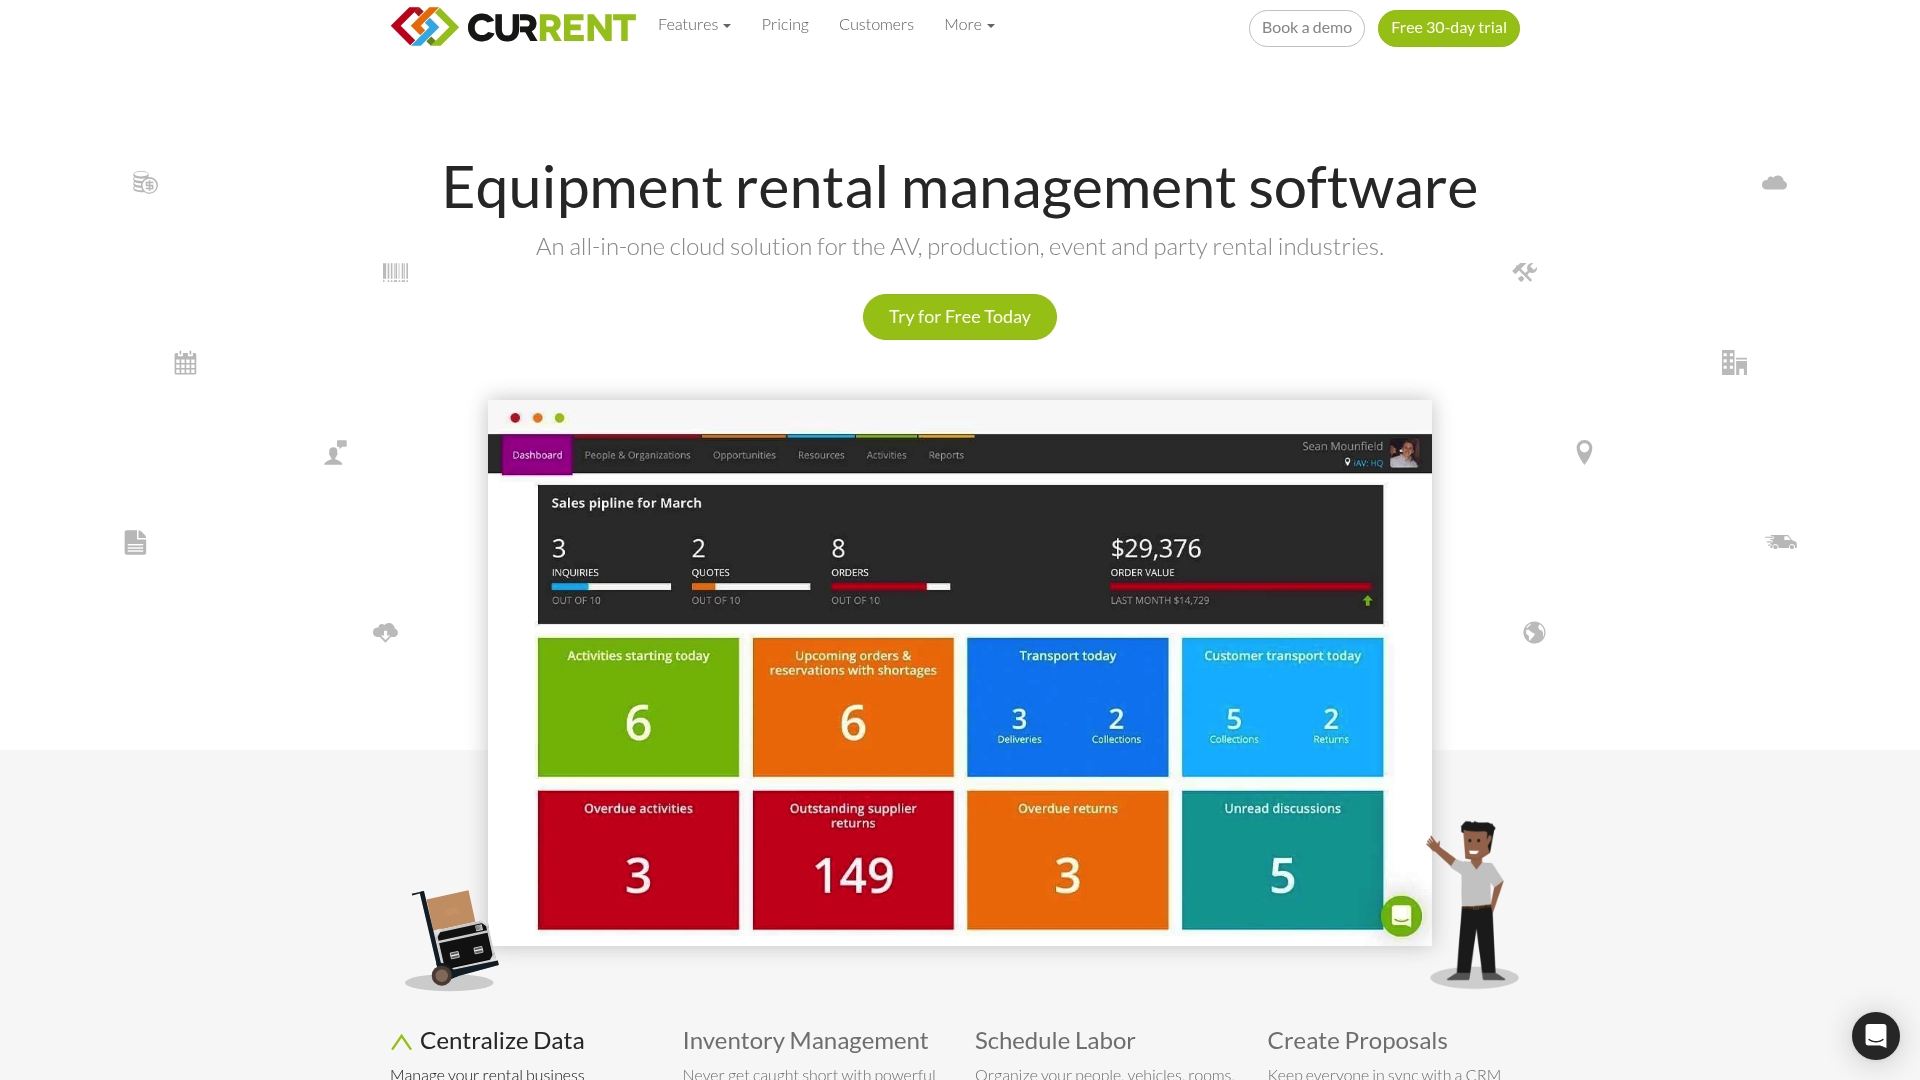
Task: Click the cloud icon in the top right area
Action: coord(1774,182)
